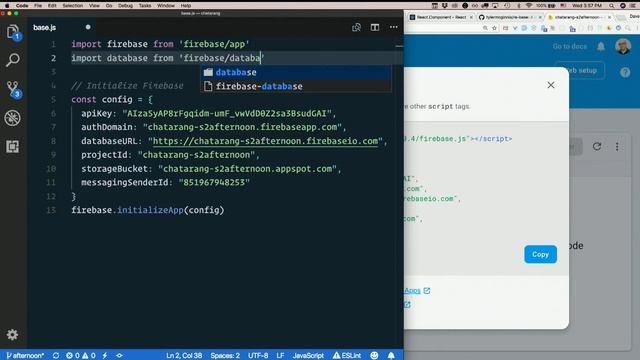This screenshot has width=640, height=360.
Task: Click the Firebase help question mark icon
Action: pyautogui.click(x=625, y=72)
